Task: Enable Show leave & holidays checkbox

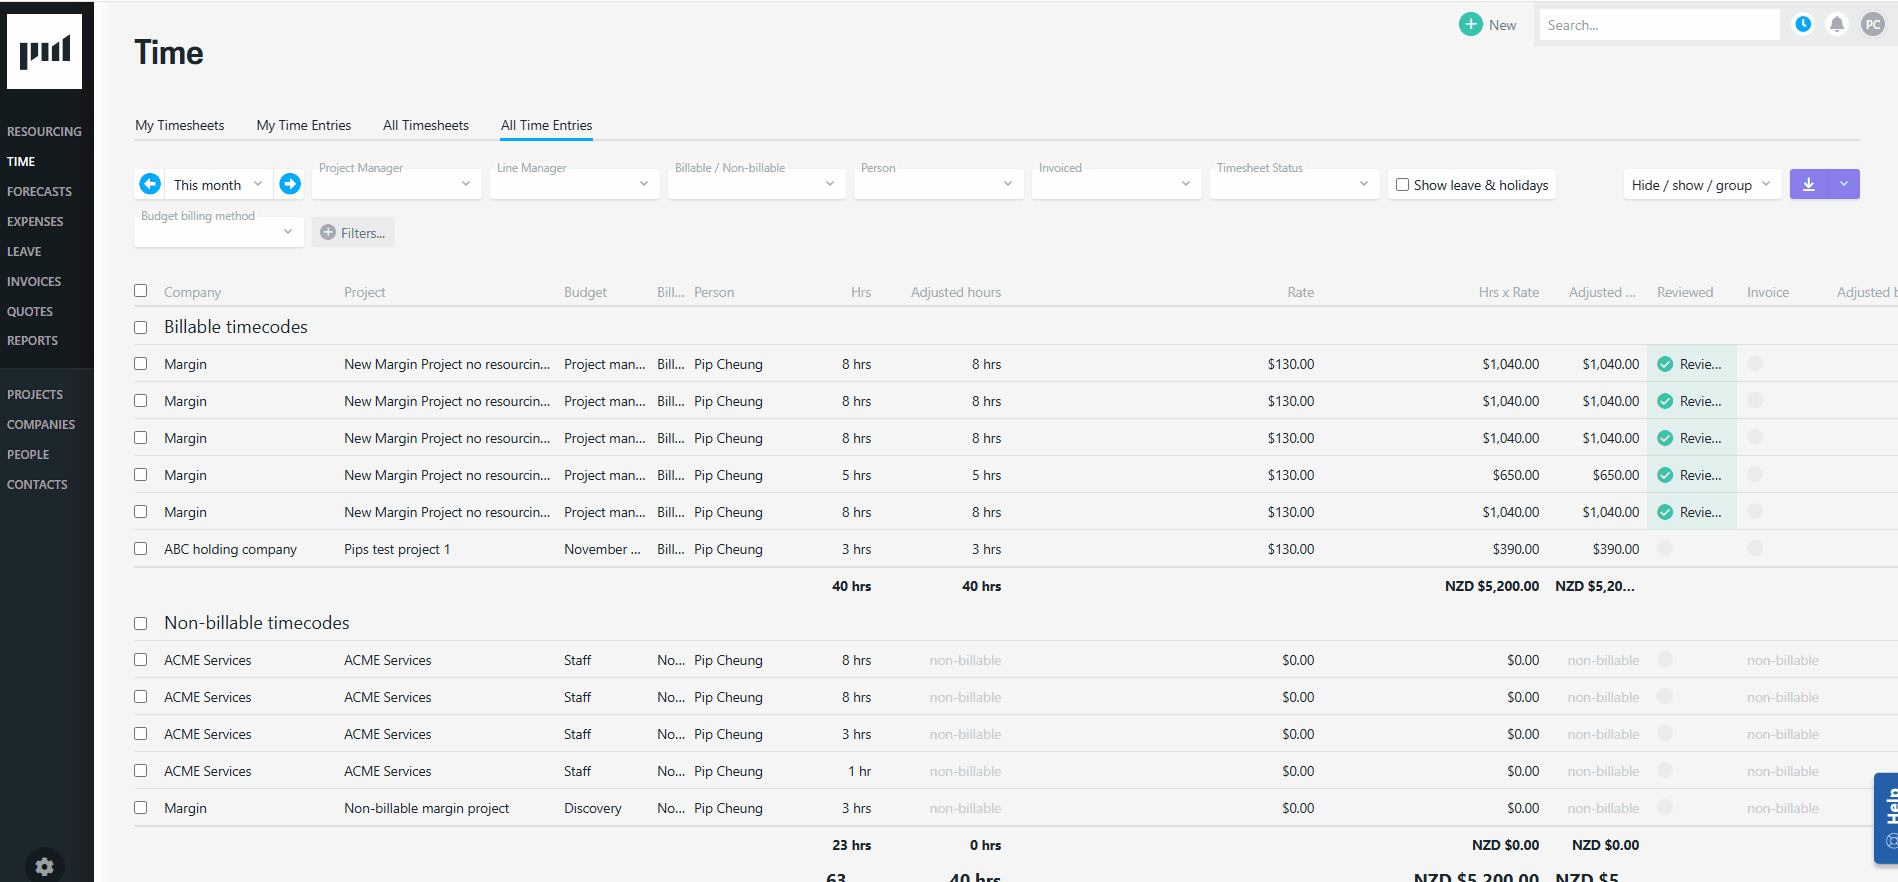Action: (1403, 185)
